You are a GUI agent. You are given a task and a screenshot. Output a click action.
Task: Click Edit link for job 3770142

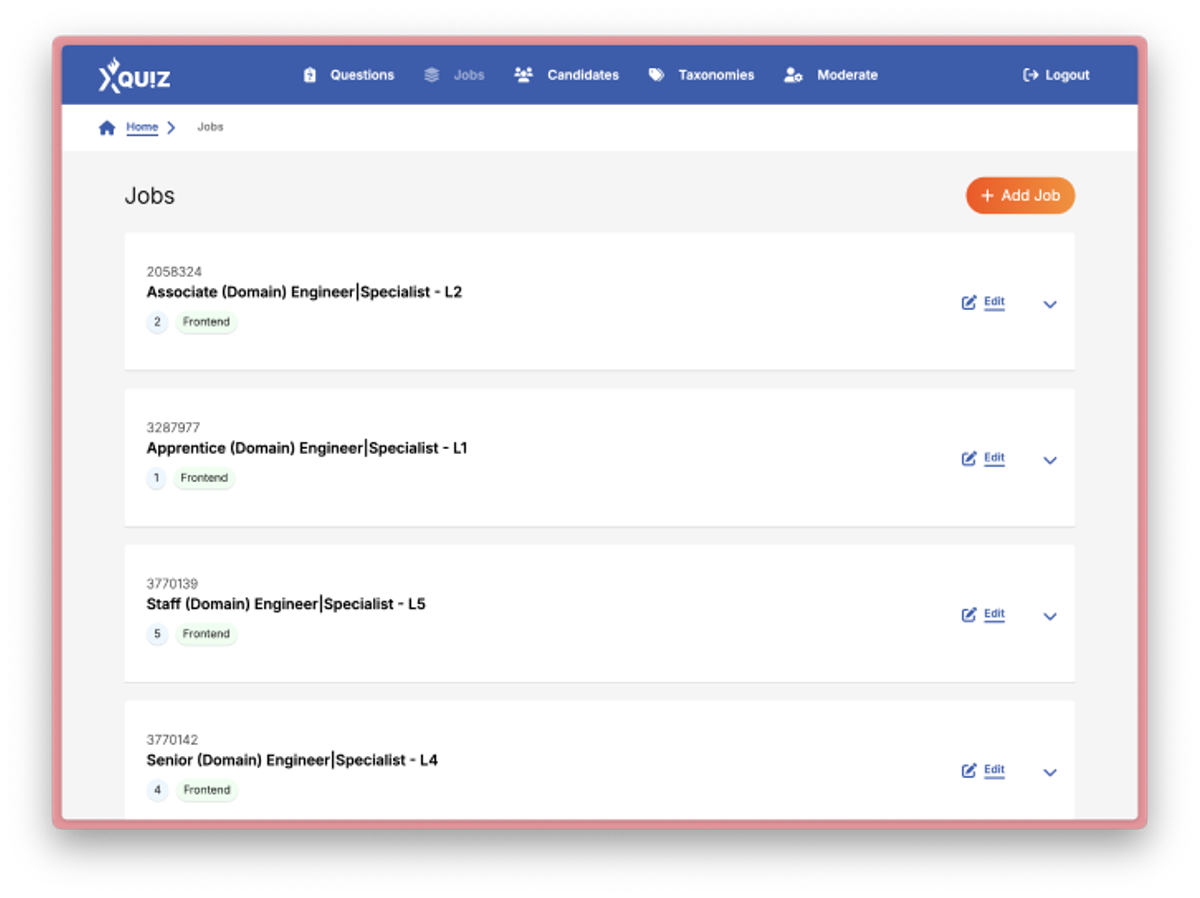(994, 770)
